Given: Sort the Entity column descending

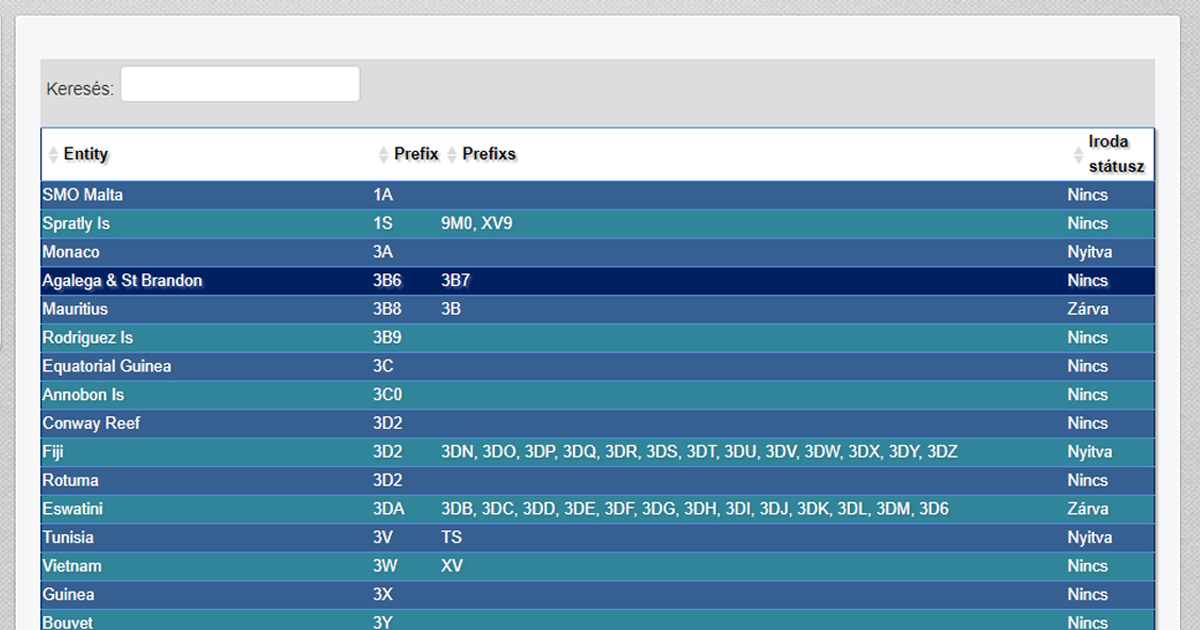Looking at the screenshot, I should [x=52, y=159].
